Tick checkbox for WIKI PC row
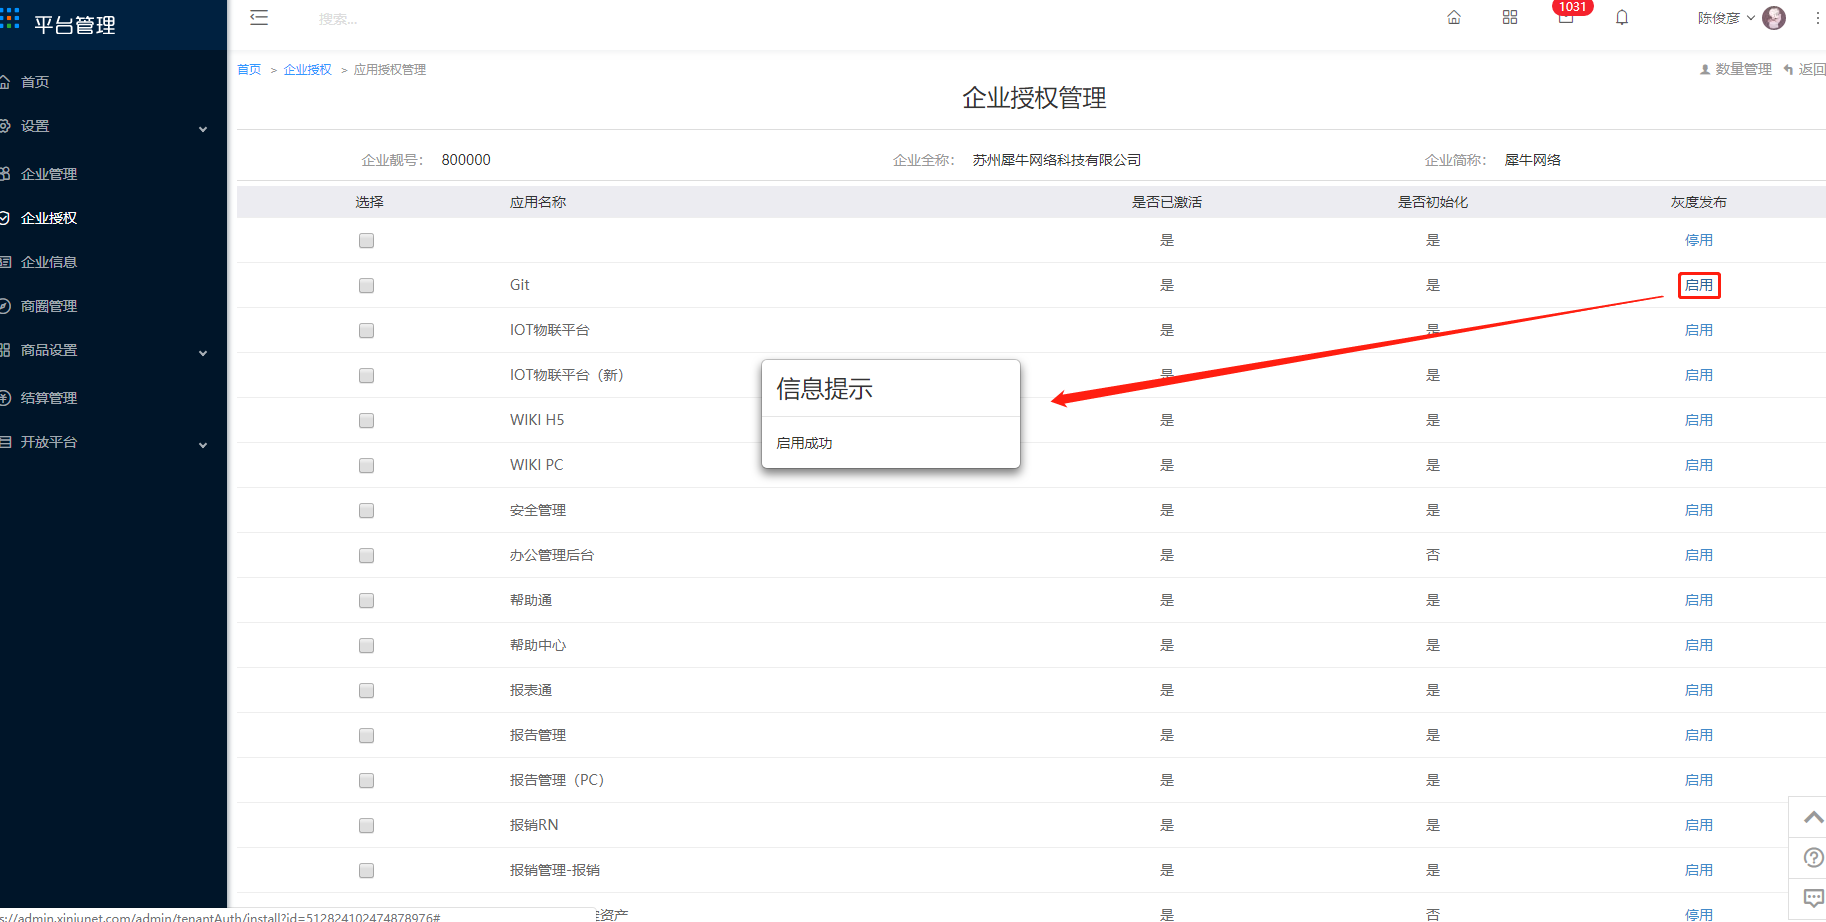 [367, 466]
